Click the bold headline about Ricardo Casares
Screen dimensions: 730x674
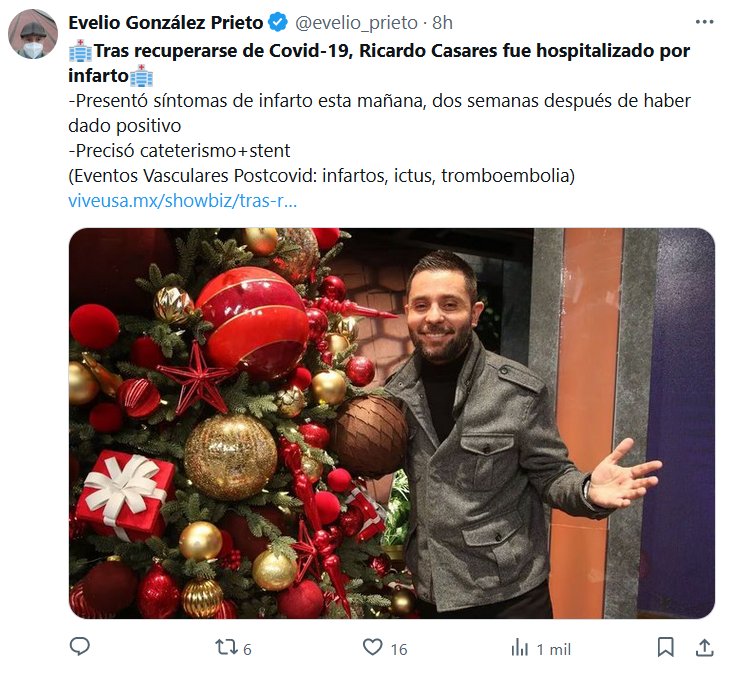tap(390, 51)
